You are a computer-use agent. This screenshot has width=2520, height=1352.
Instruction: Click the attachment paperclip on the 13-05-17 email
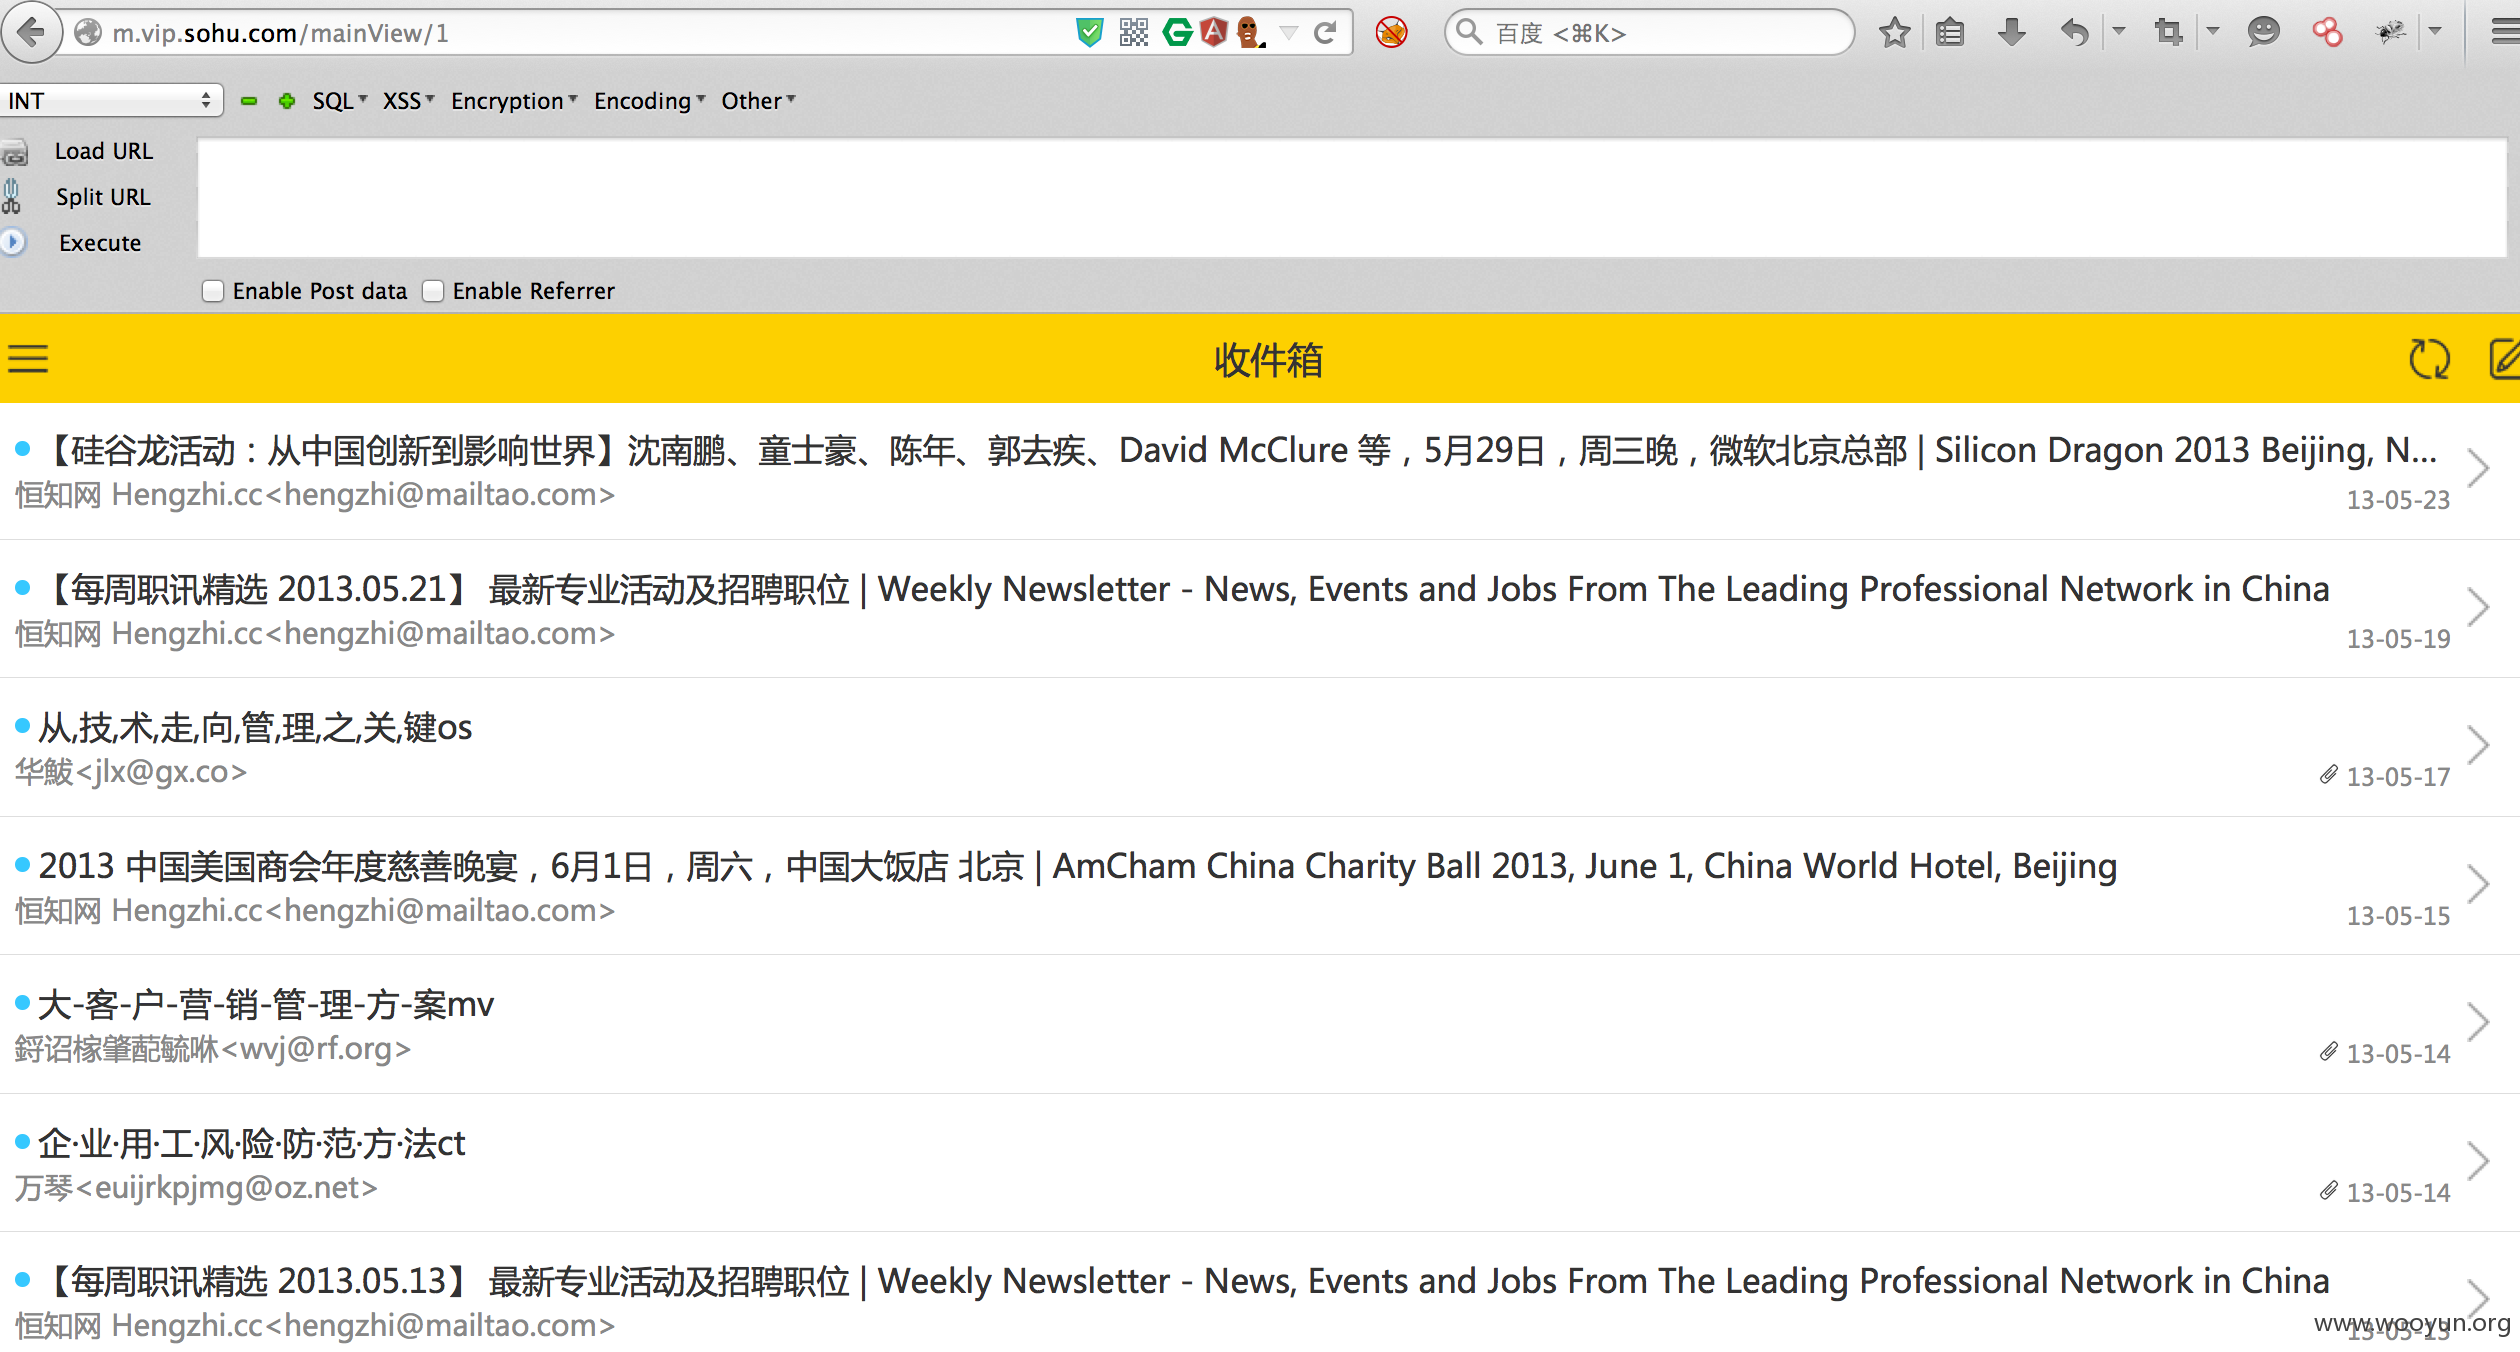[x=2329, y=774]
